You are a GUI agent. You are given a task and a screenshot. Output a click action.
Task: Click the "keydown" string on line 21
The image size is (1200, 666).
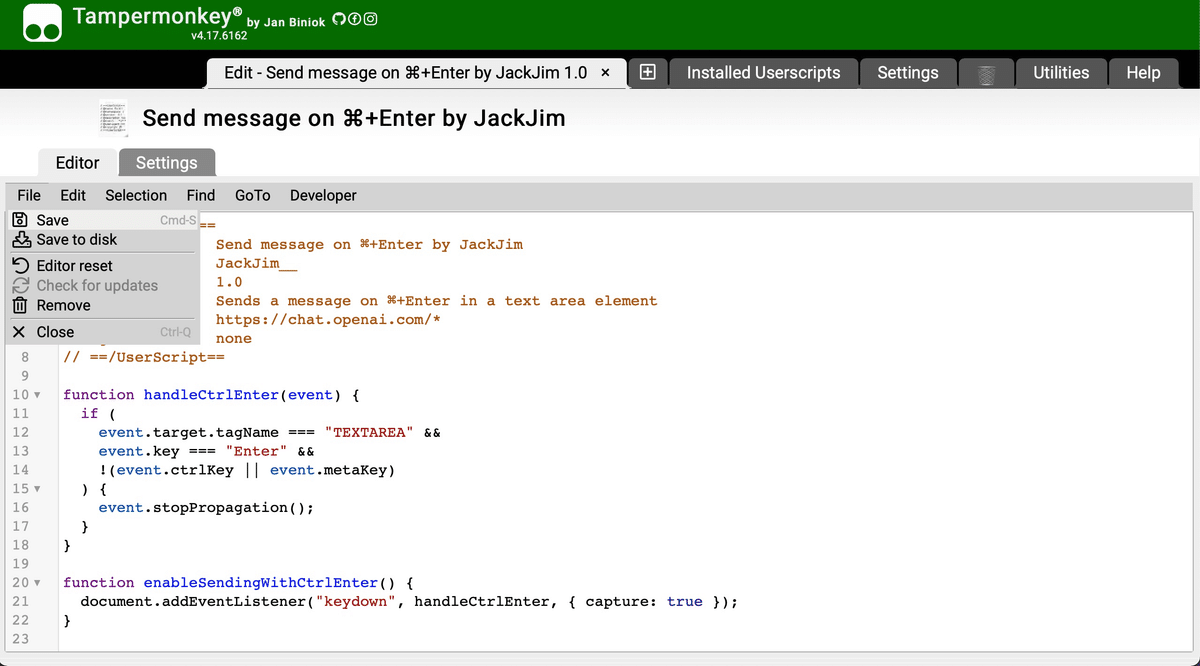coord(355,602)
